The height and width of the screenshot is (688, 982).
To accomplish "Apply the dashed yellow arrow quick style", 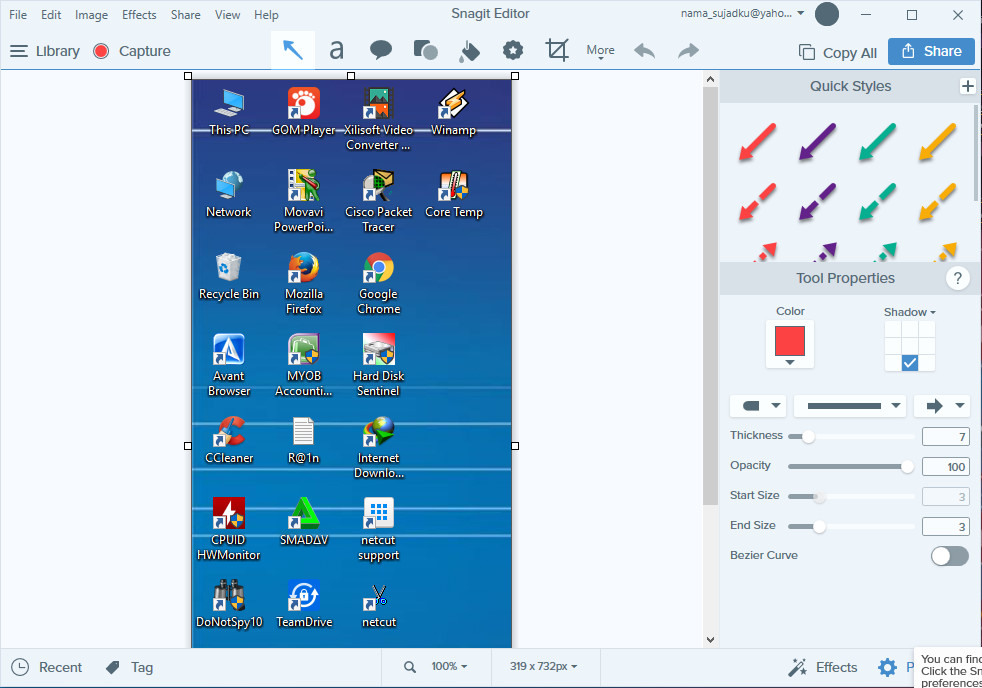I will pyautogui.click(x=938, y=202).
